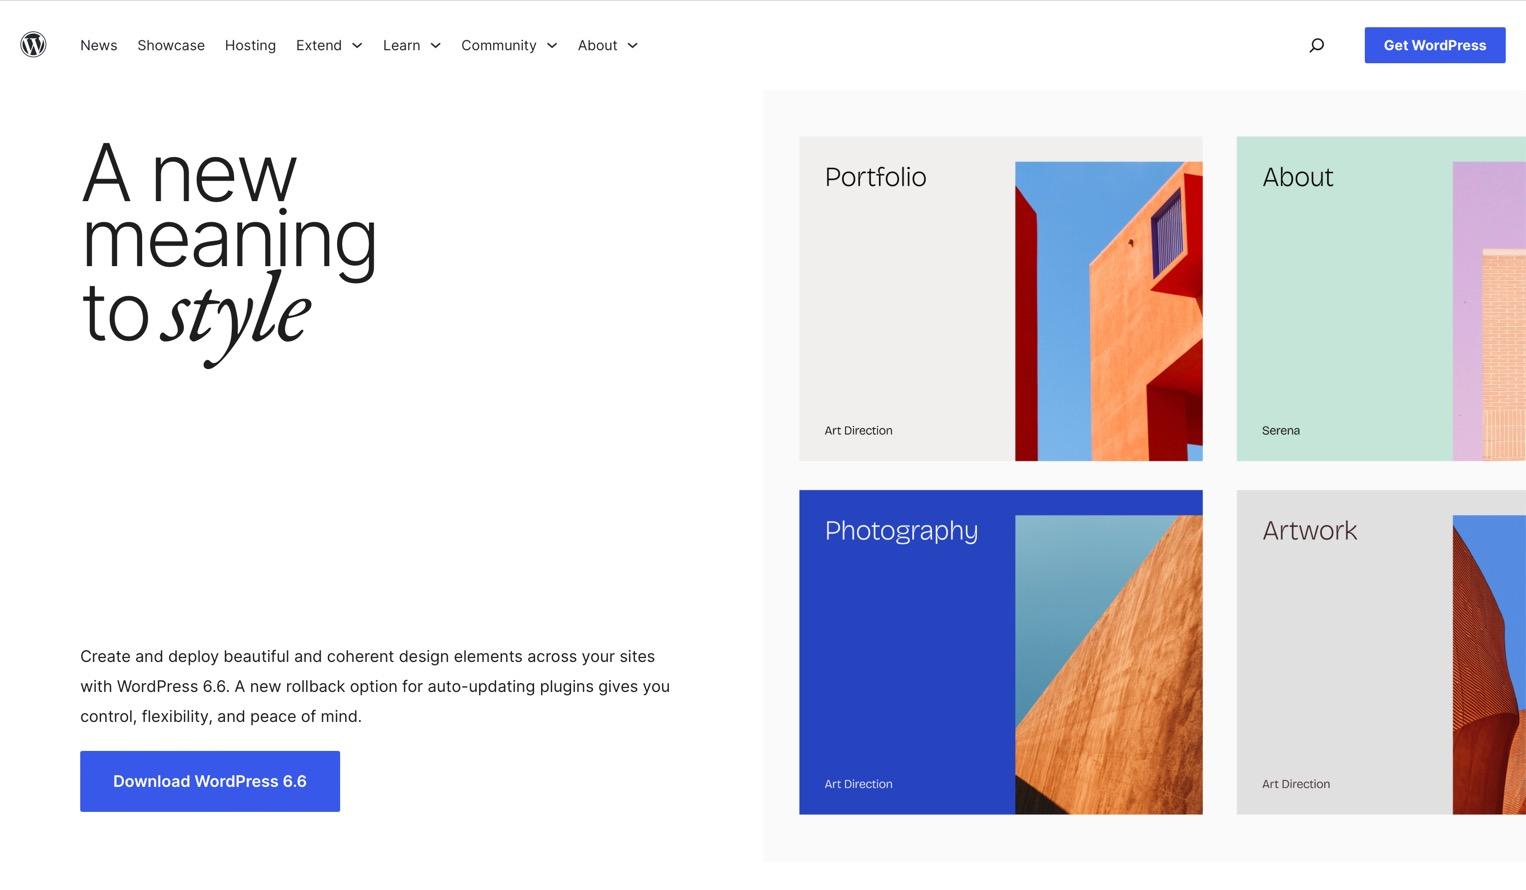Viewport: 1526px width, 890px height.
Task: Select the About Serena style card
Action: (1381, 299)
